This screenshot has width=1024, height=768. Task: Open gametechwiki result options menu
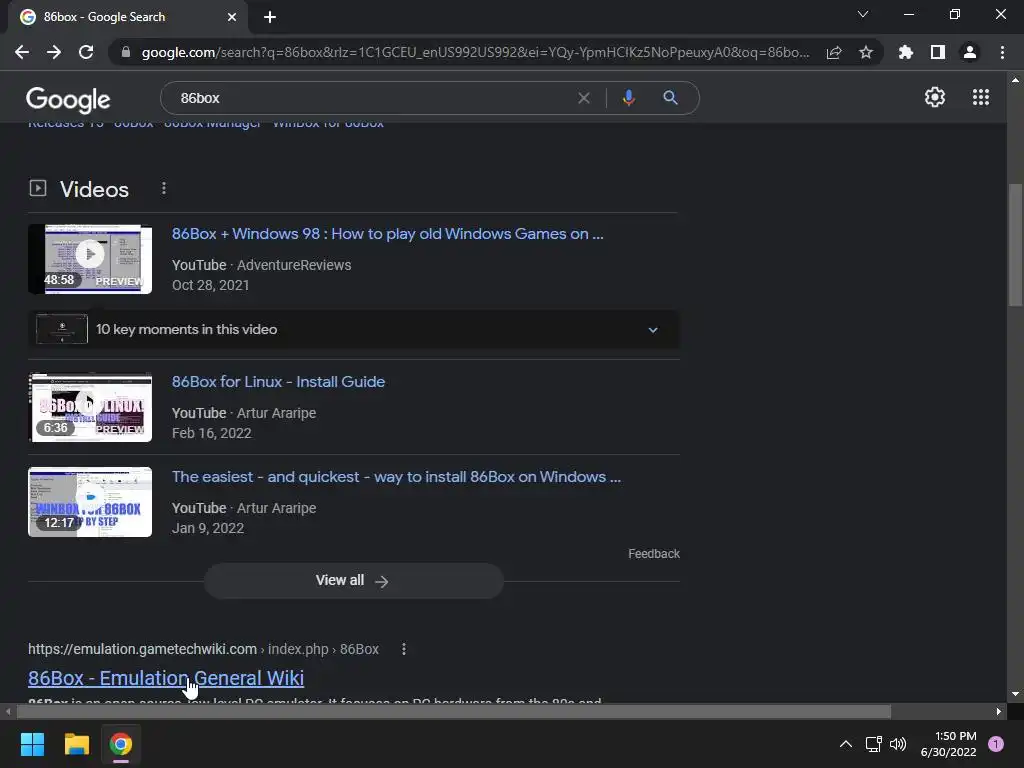[404, 649]
